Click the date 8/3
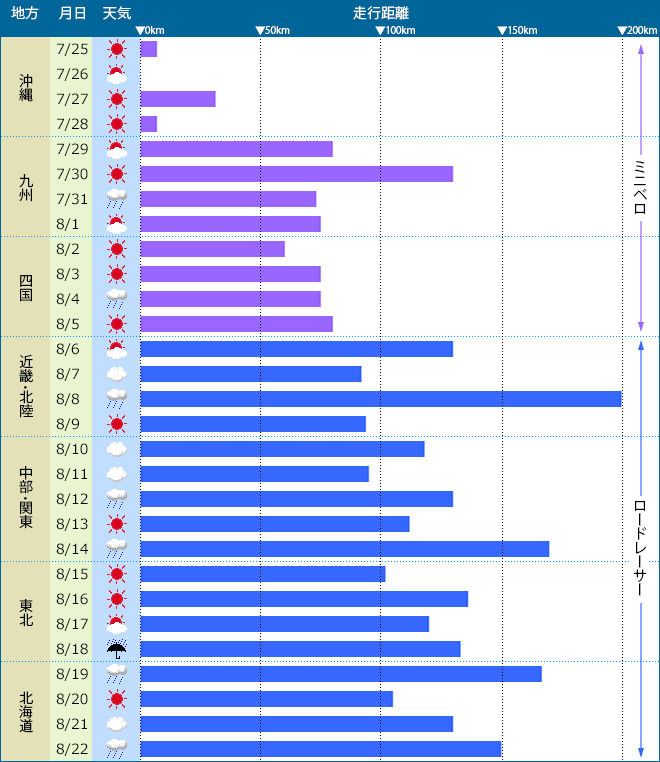Viewport: 660px width, 762px height. [x=68, y=274]
